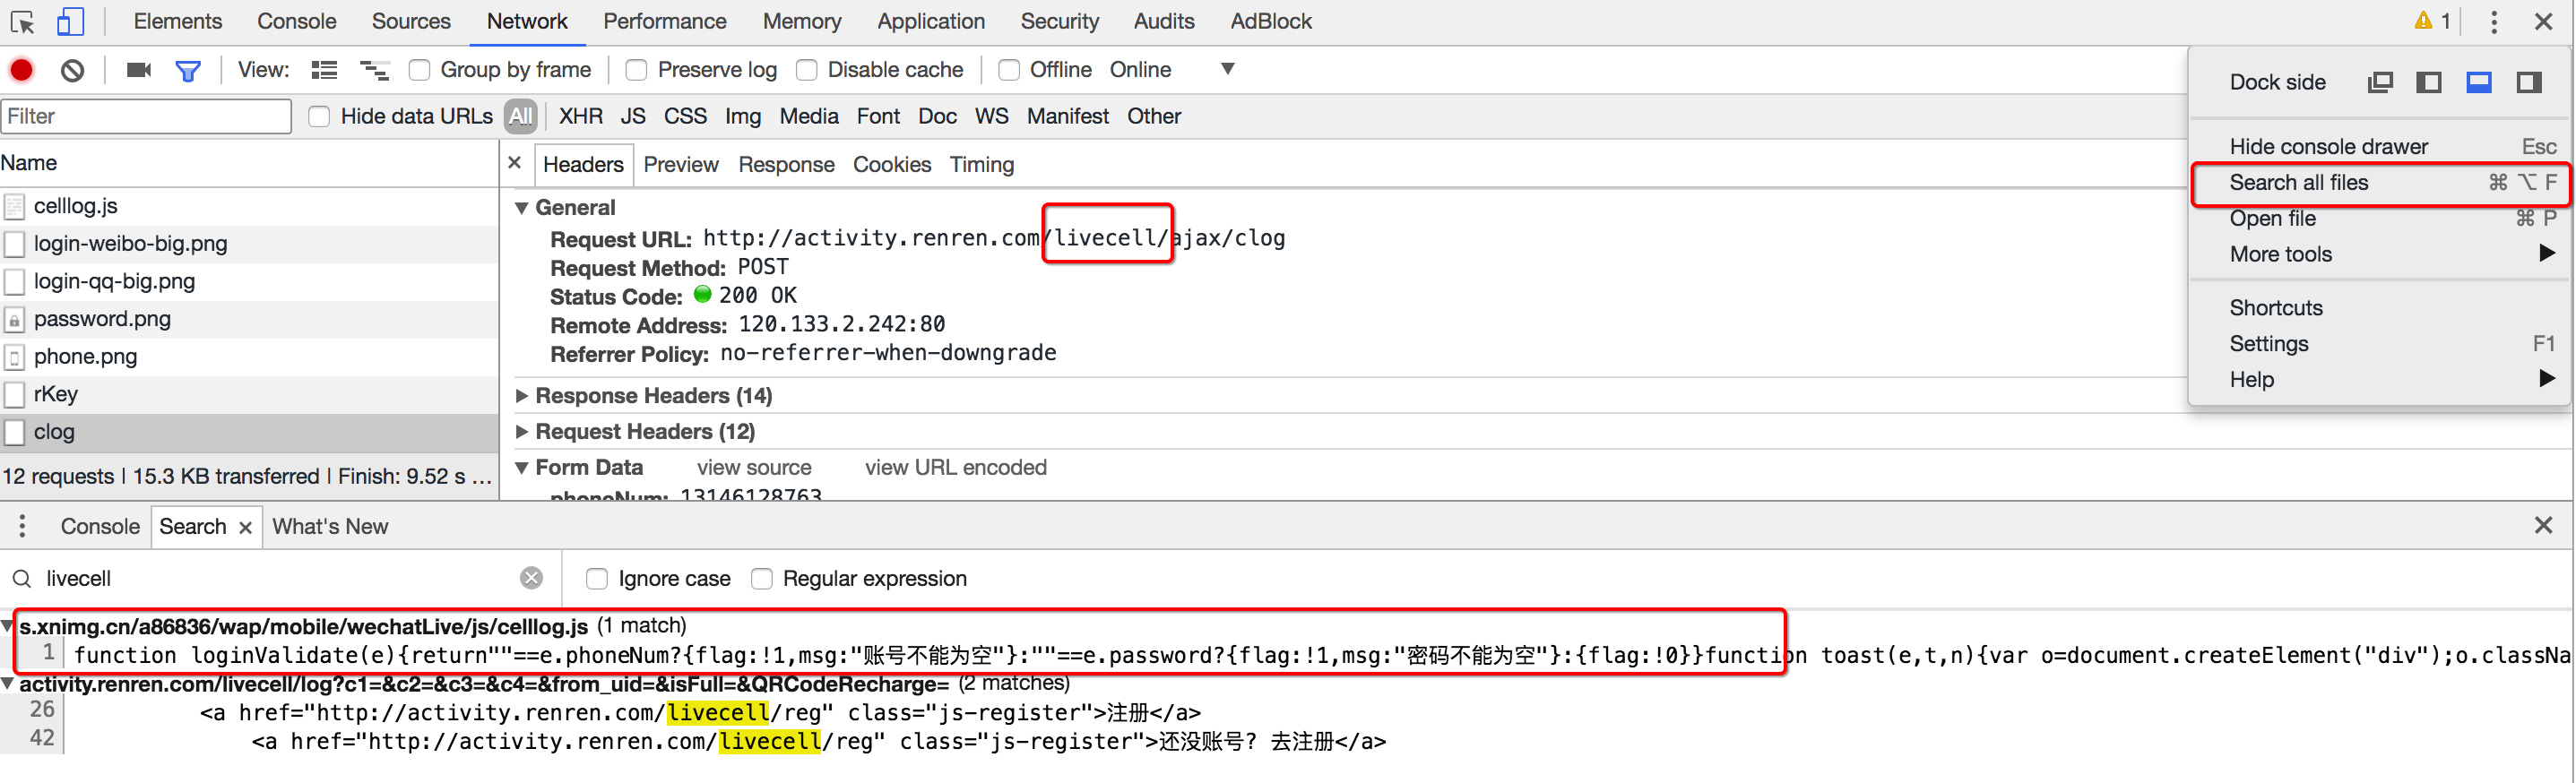Enable the Preserve log checkbox

[636, 70]
